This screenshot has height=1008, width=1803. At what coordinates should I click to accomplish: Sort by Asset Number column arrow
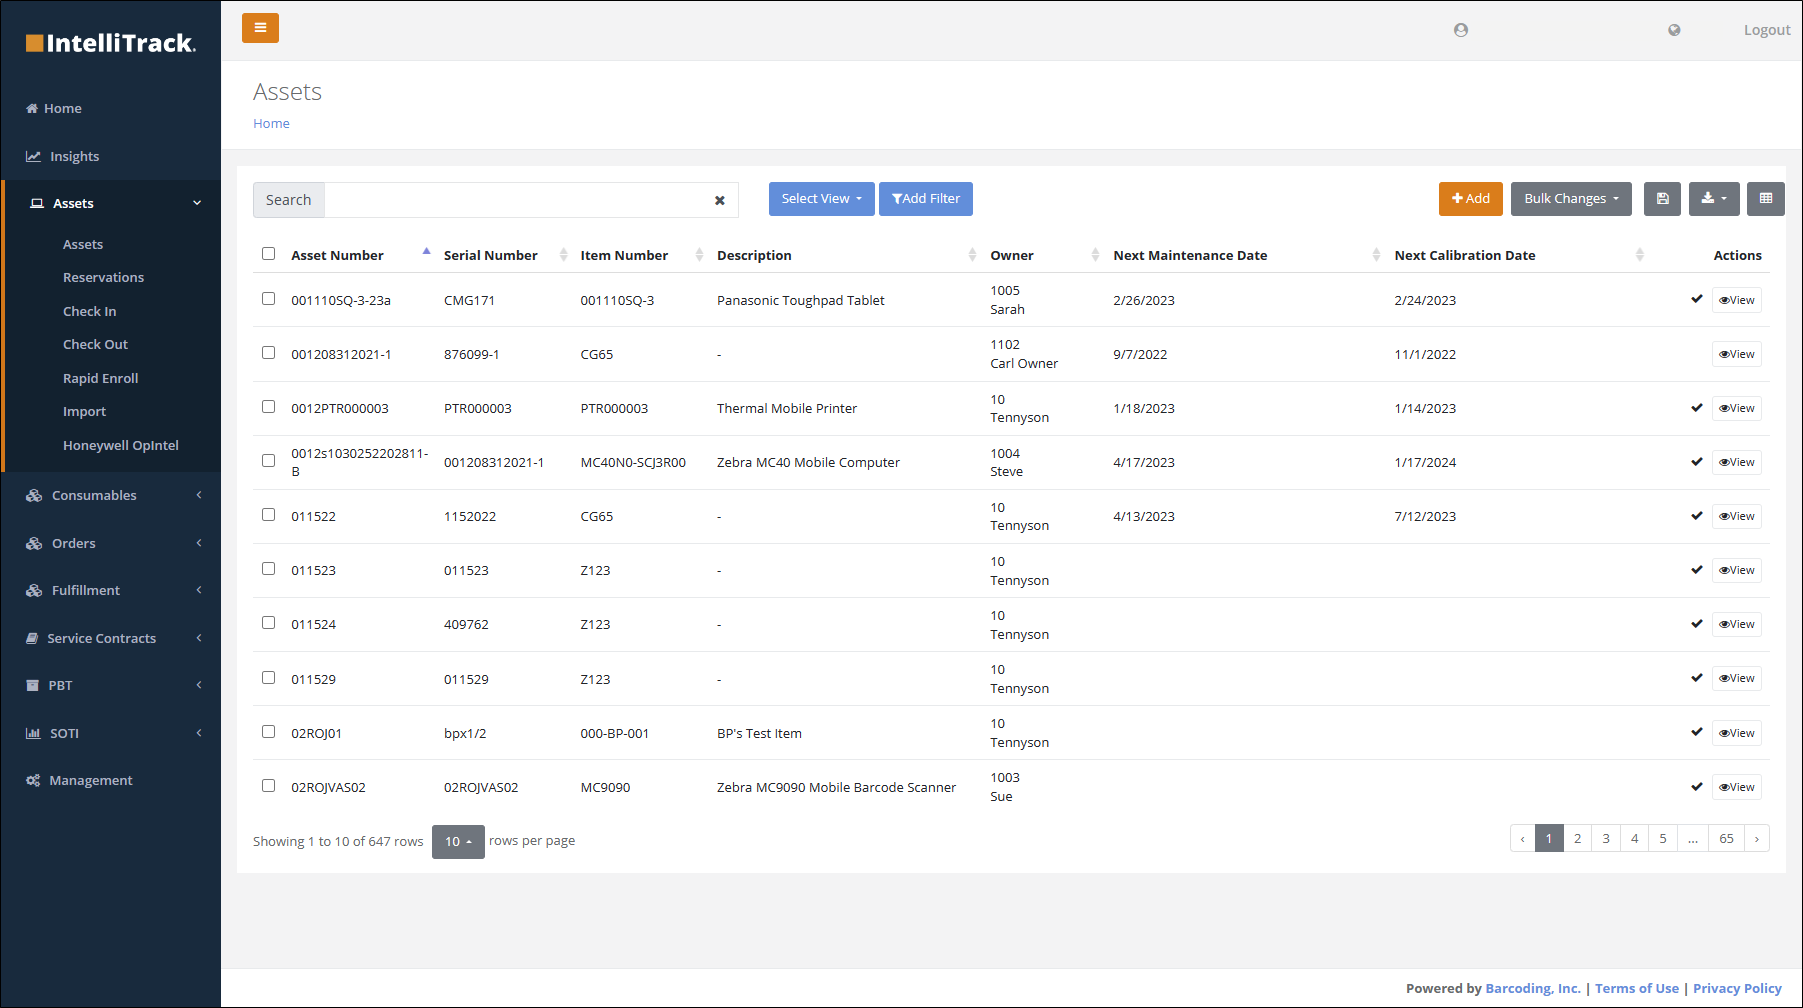click(x=426, y=253)
